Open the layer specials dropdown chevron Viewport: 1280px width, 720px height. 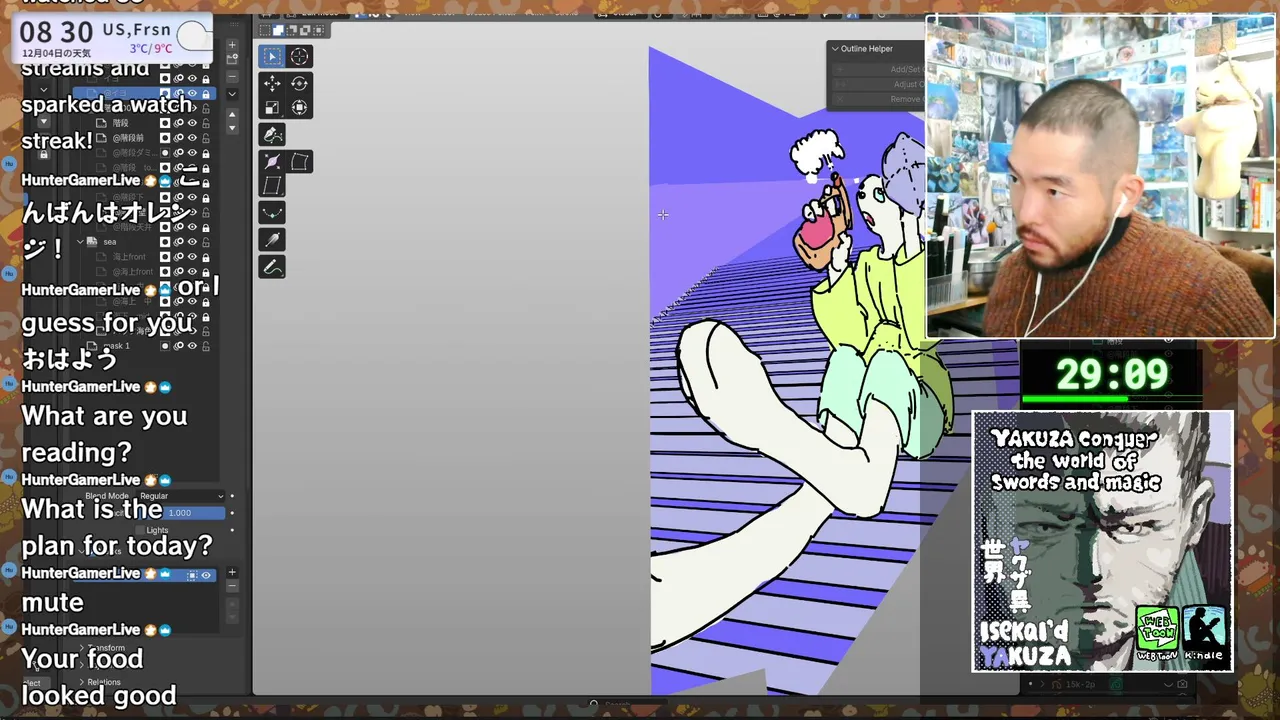[232, 94]
